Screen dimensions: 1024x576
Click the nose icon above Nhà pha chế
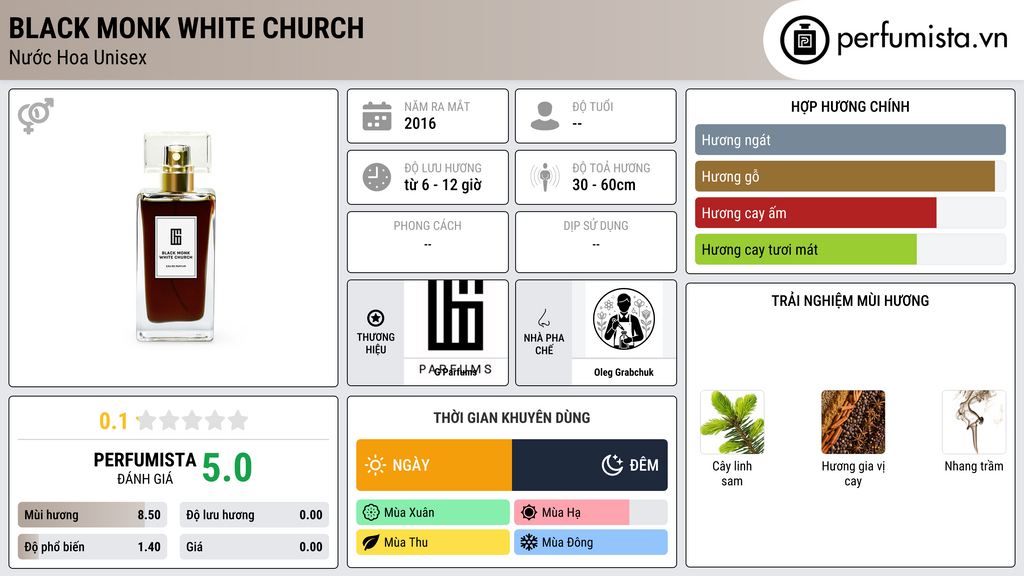click(543, 319)
